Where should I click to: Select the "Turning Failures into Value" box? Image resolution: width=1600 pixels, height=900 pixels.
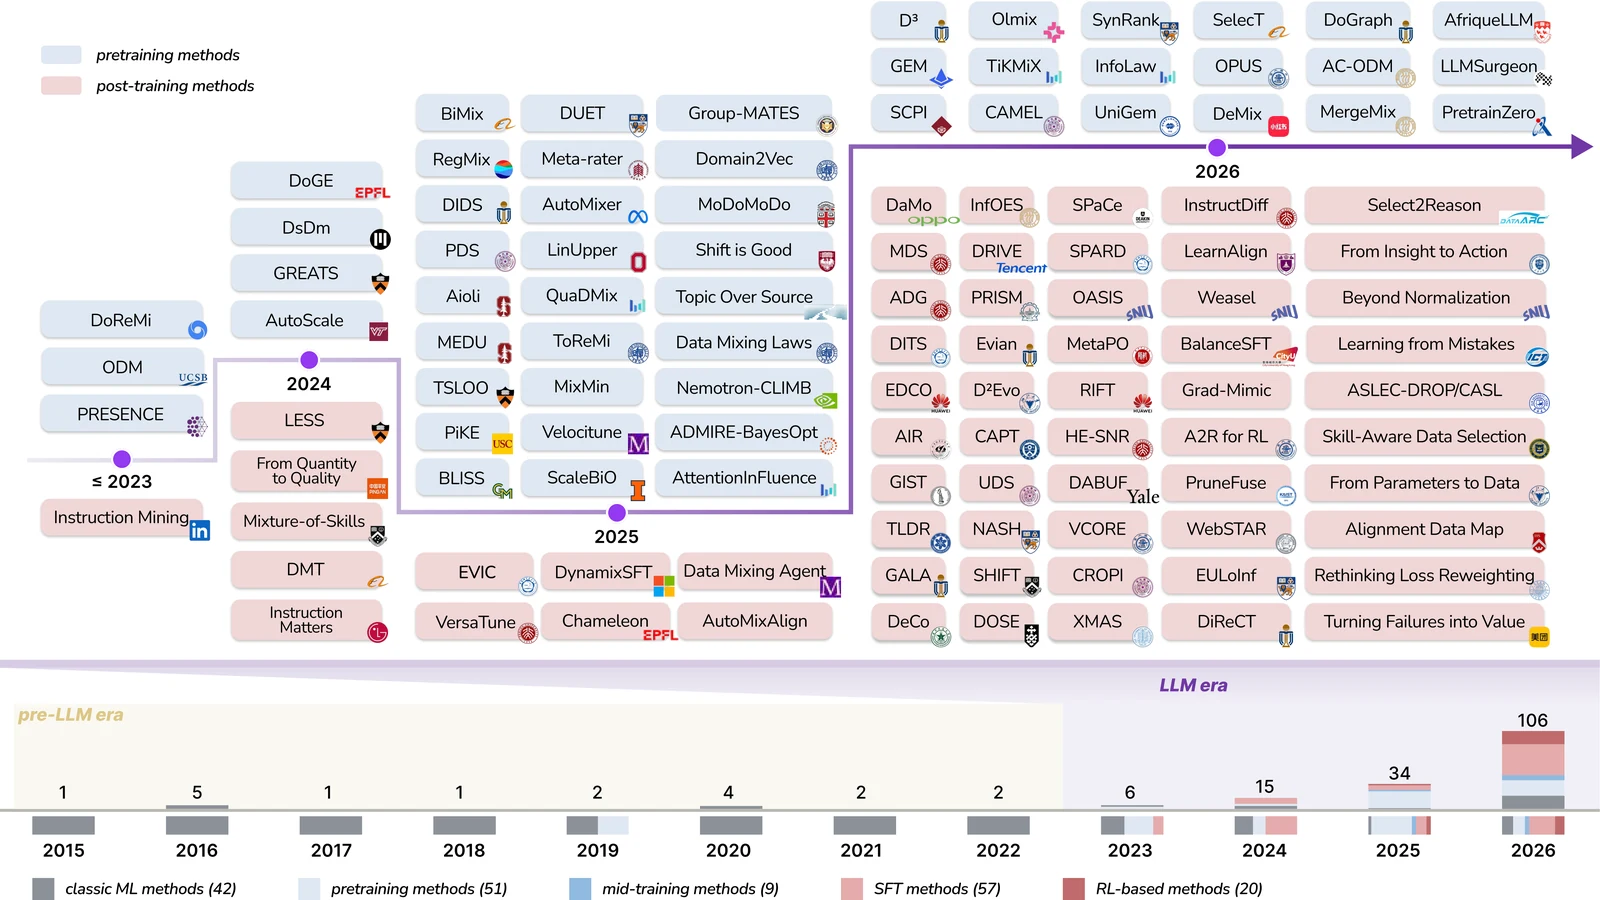tap(1424, 622)
